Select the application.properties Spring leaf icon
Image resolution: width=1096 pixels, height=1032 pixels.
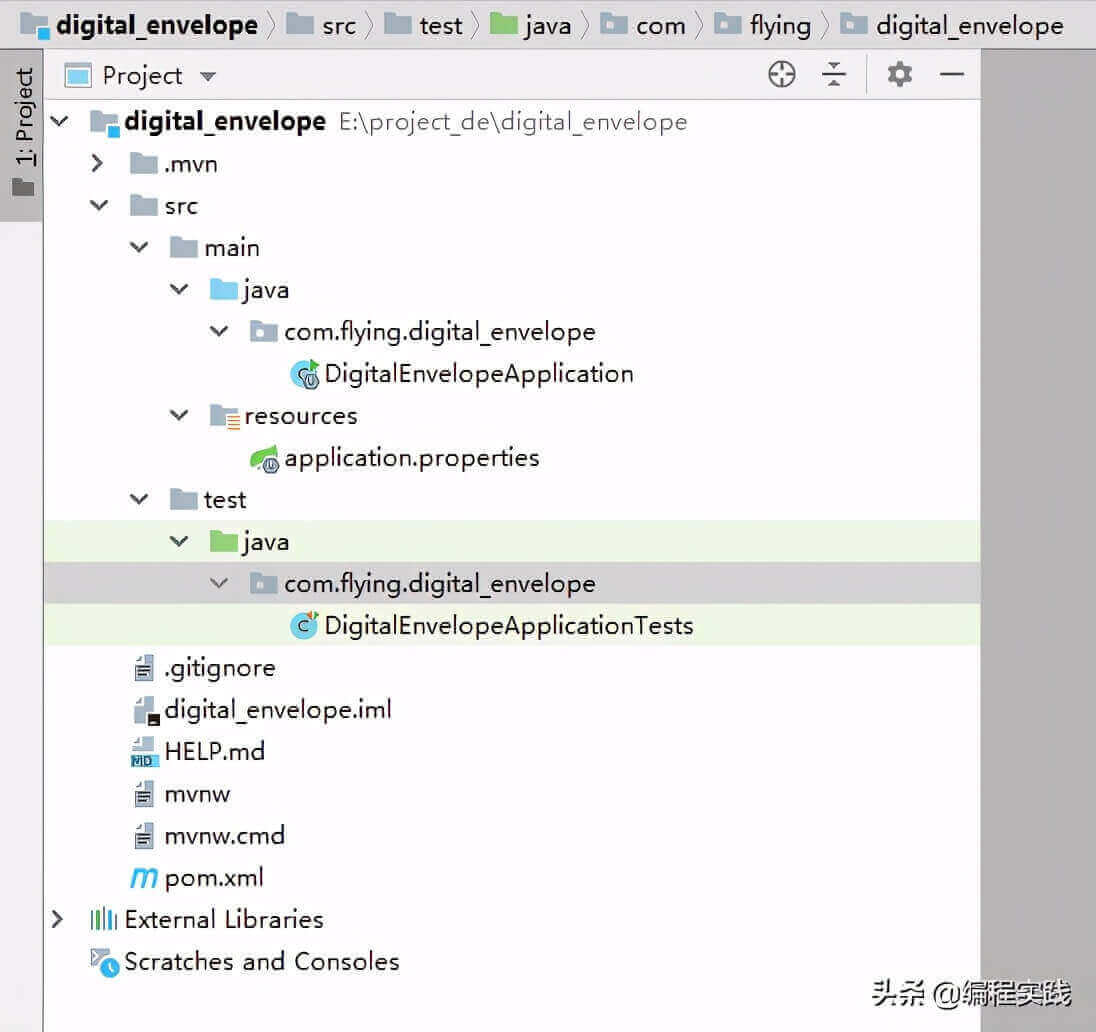point(264,459)
